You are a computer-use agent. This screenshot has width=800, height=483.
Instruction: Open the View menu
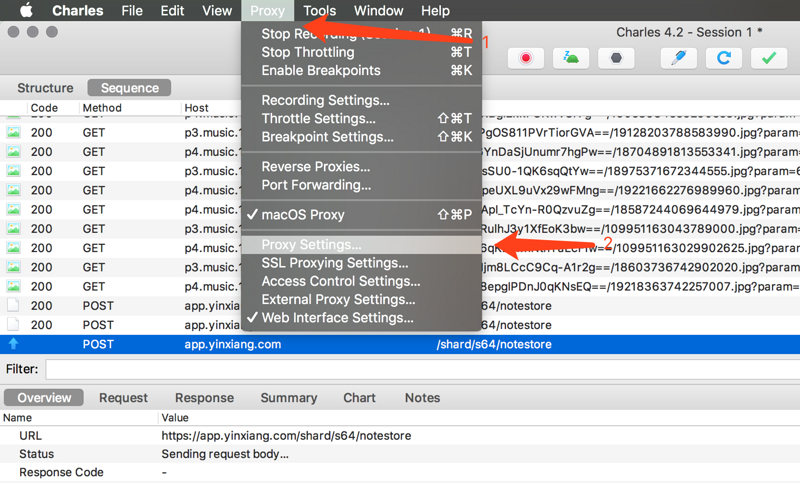[x=217, y=11]
